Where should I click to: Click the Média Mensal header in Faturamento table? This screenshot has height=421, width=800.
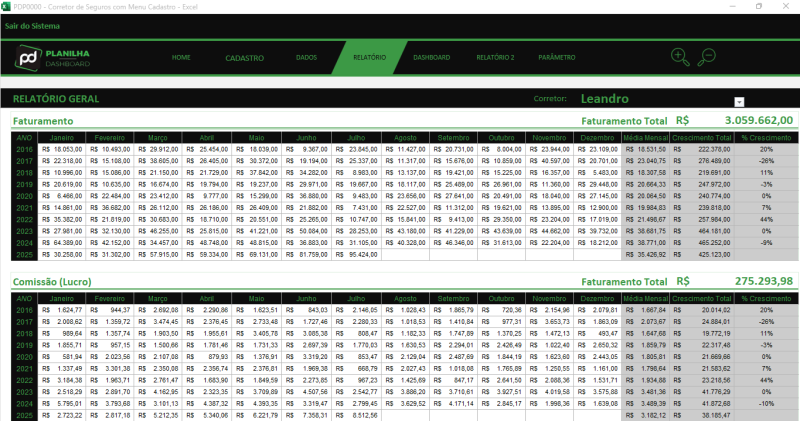click(x=645, y=137)
